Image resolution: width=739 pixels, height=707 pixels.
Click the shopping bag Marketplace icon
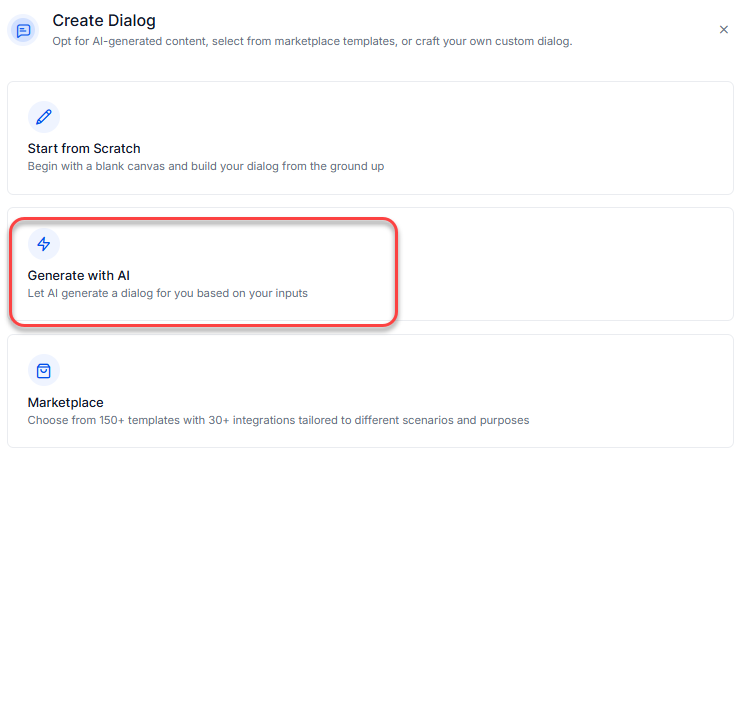point(43,371)
